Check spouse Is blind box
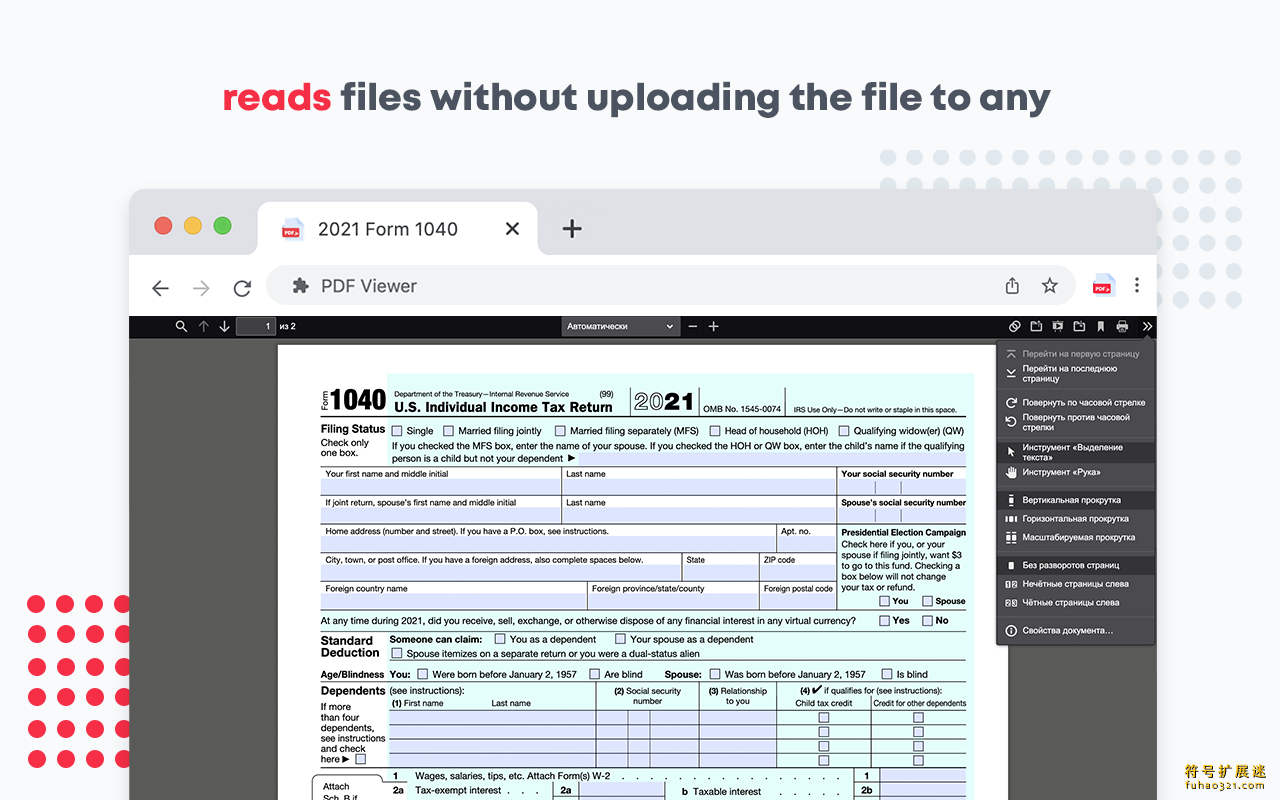Image resolution: width=1280 pixels, height=800 pixels. [x=885, y=674]
